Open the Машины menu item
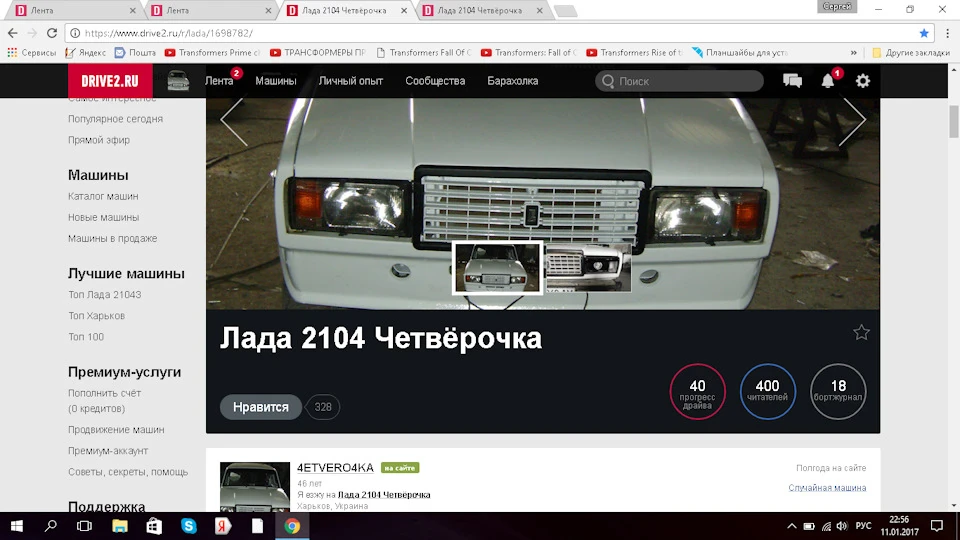 point(276,81)
